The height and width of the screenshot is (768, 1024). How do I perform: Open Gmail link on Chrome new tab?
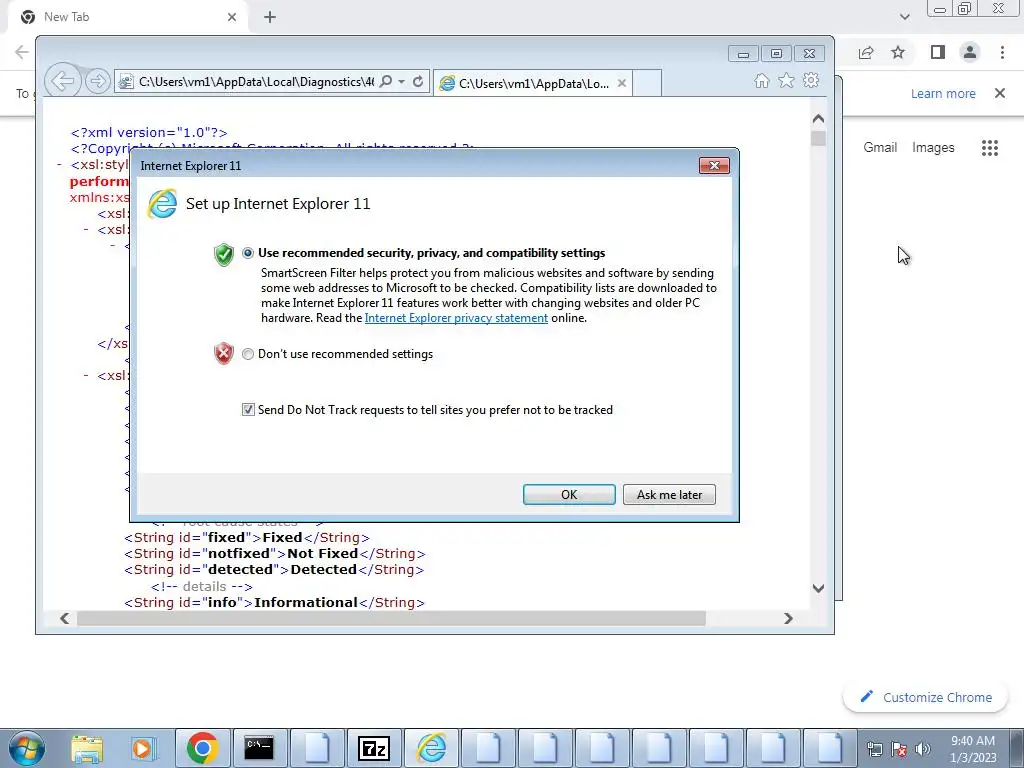click(880, 148)
